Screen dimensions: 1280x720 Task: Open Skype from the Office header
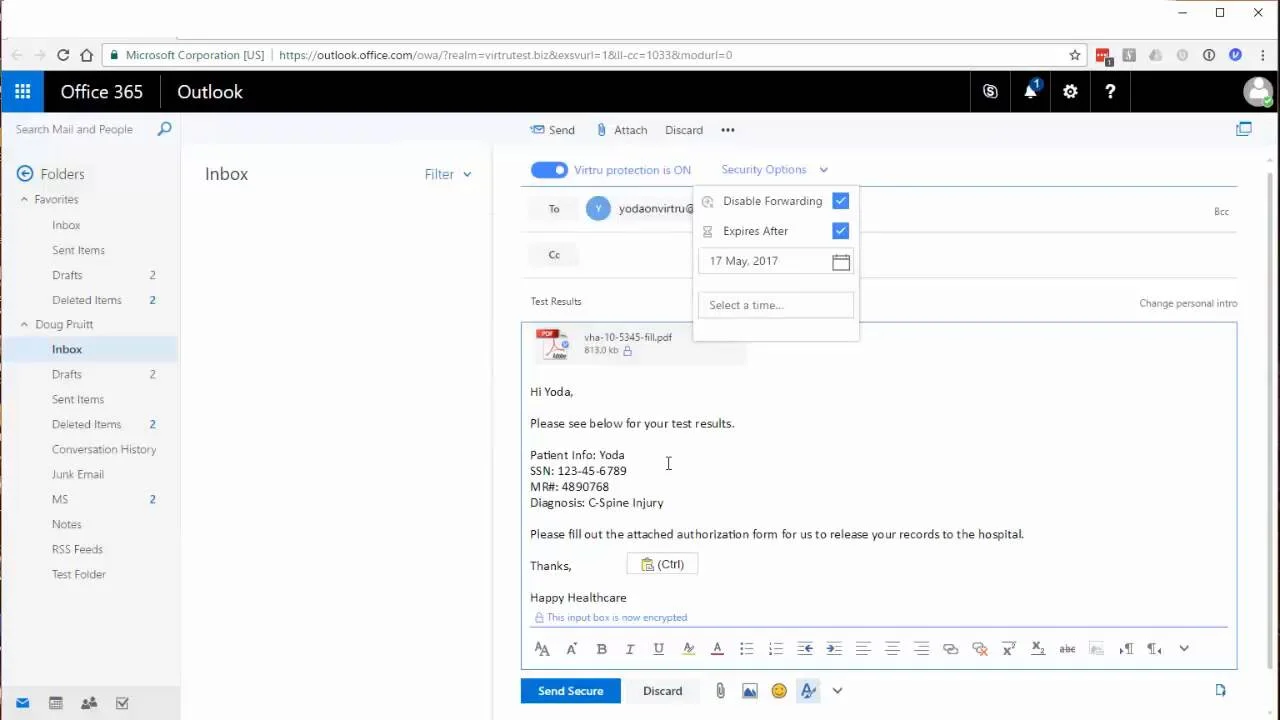990,92
